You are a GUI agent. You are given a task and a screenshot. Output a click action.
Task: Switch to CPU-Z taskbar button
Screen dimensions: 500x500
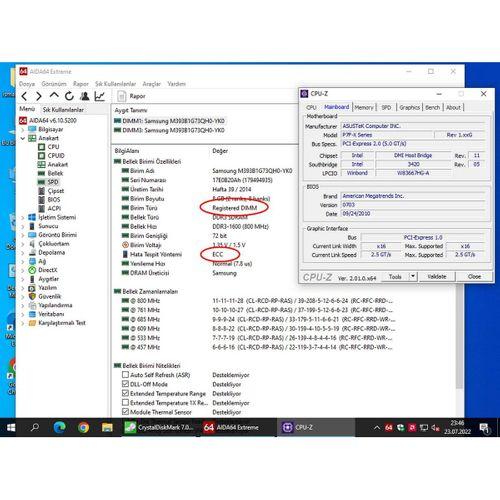pos(316,427)
